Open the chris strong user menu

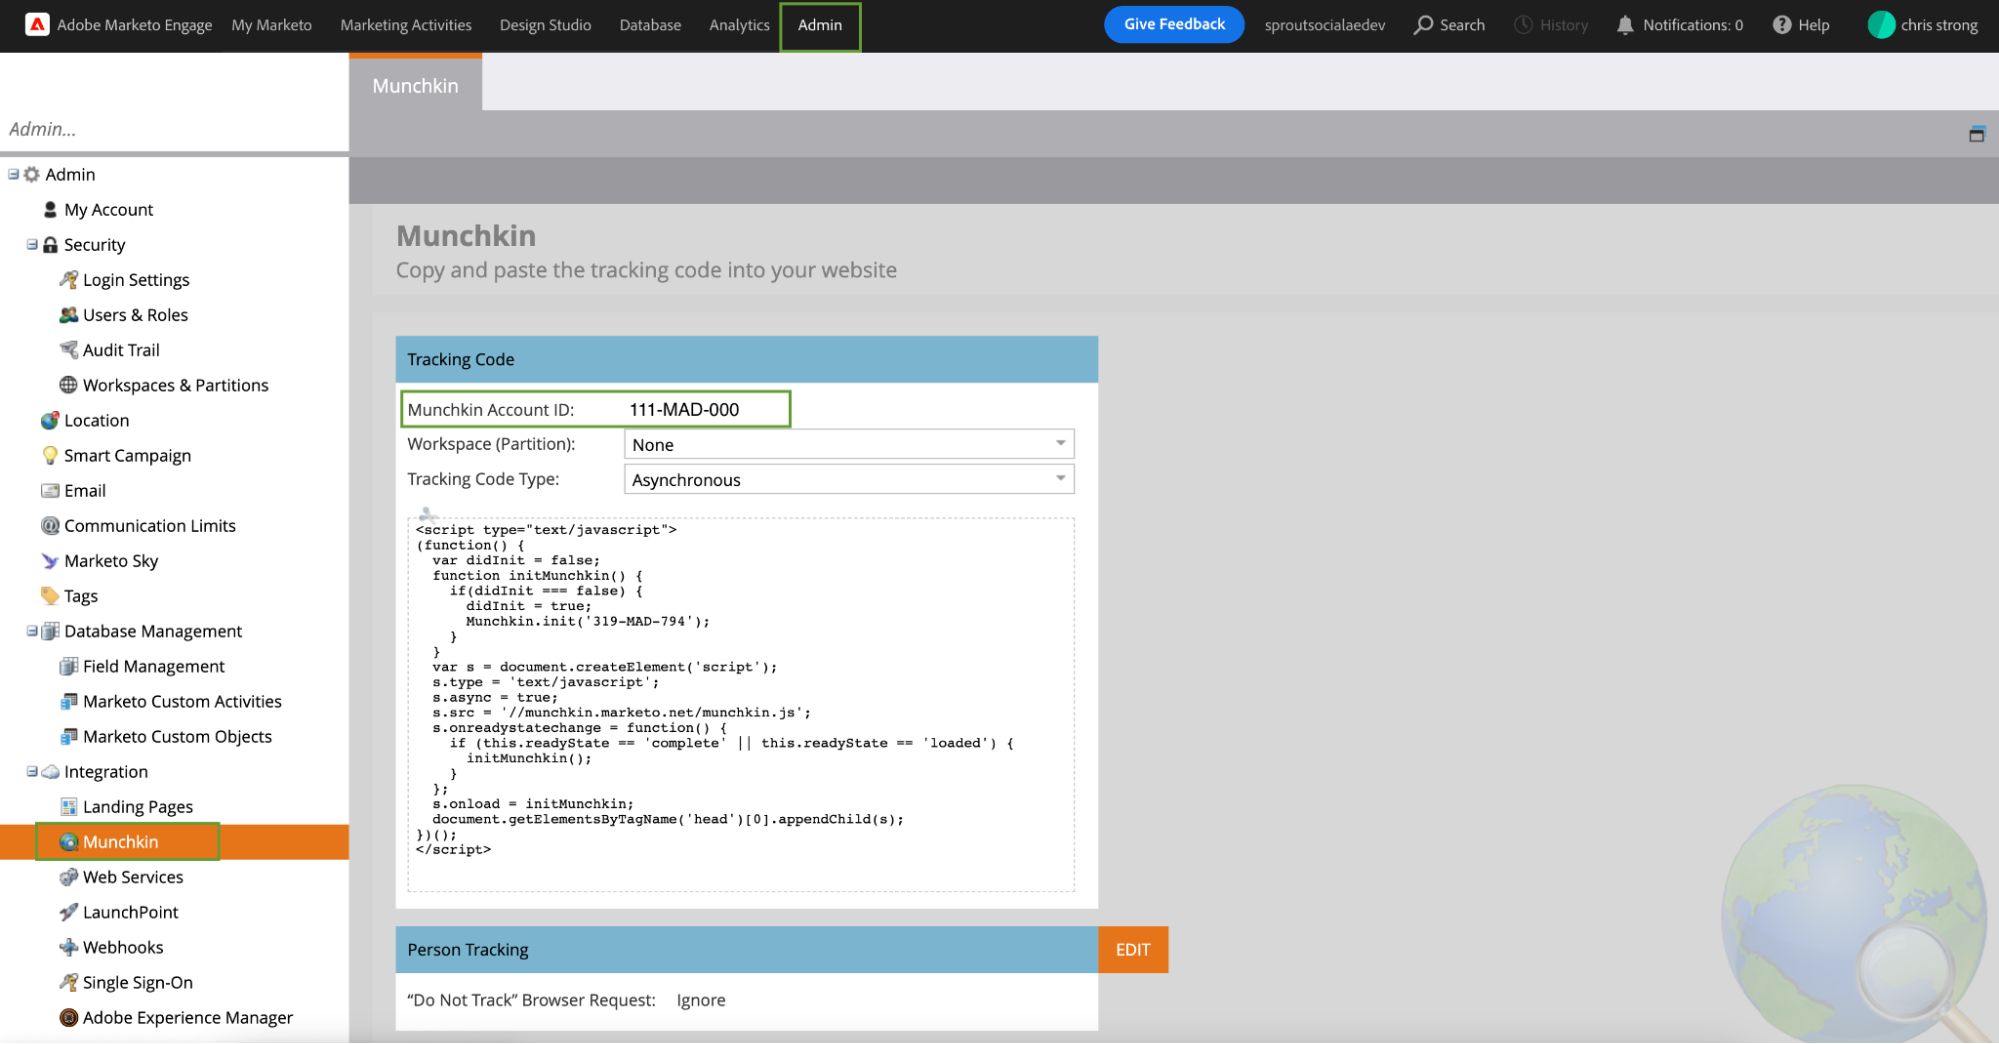(x=1923, y=25)
